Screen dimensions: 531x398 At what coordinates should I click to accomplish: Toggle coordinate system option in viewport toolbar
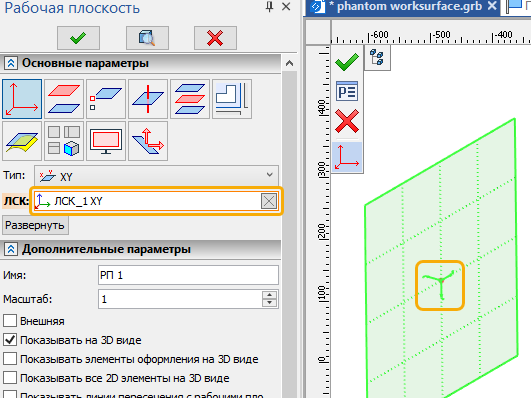(347, 157)
